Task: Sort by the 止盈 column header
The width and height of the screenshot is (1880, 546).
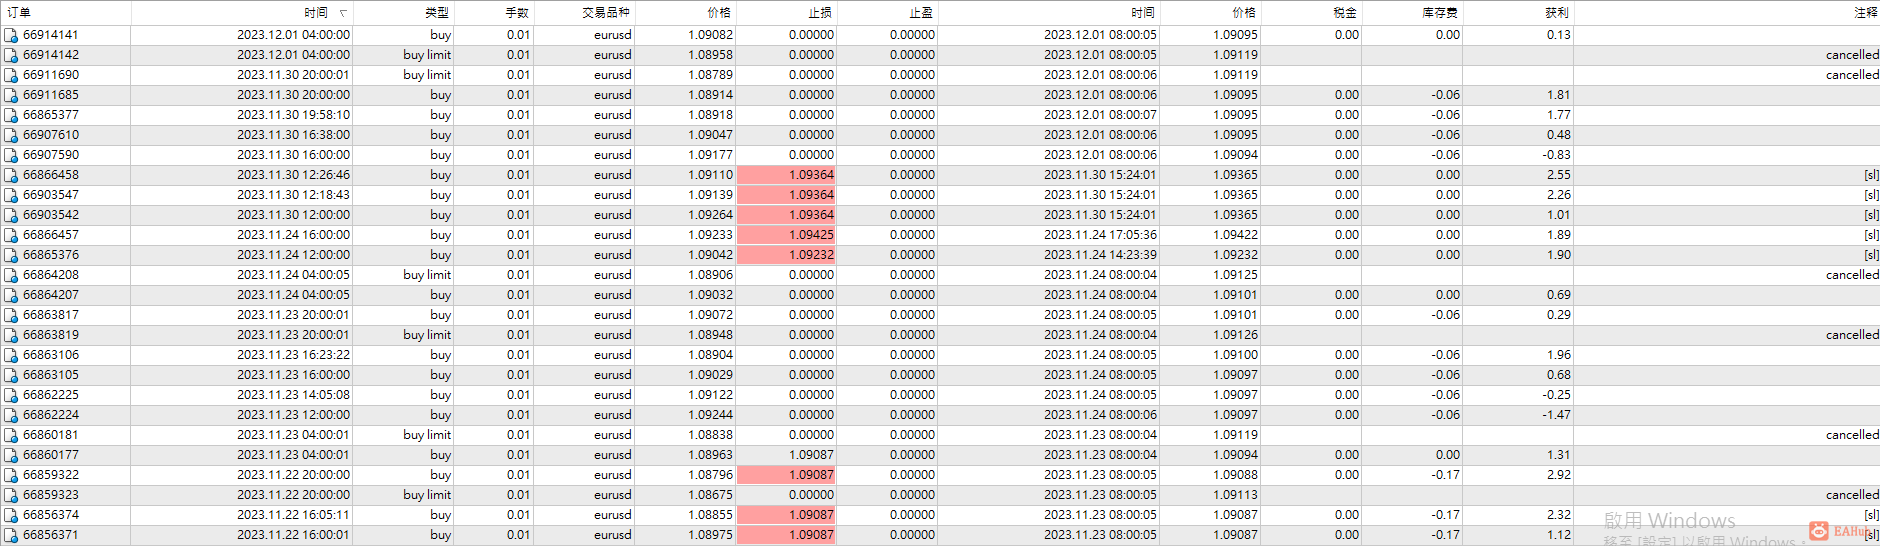Action: (921, 13)
